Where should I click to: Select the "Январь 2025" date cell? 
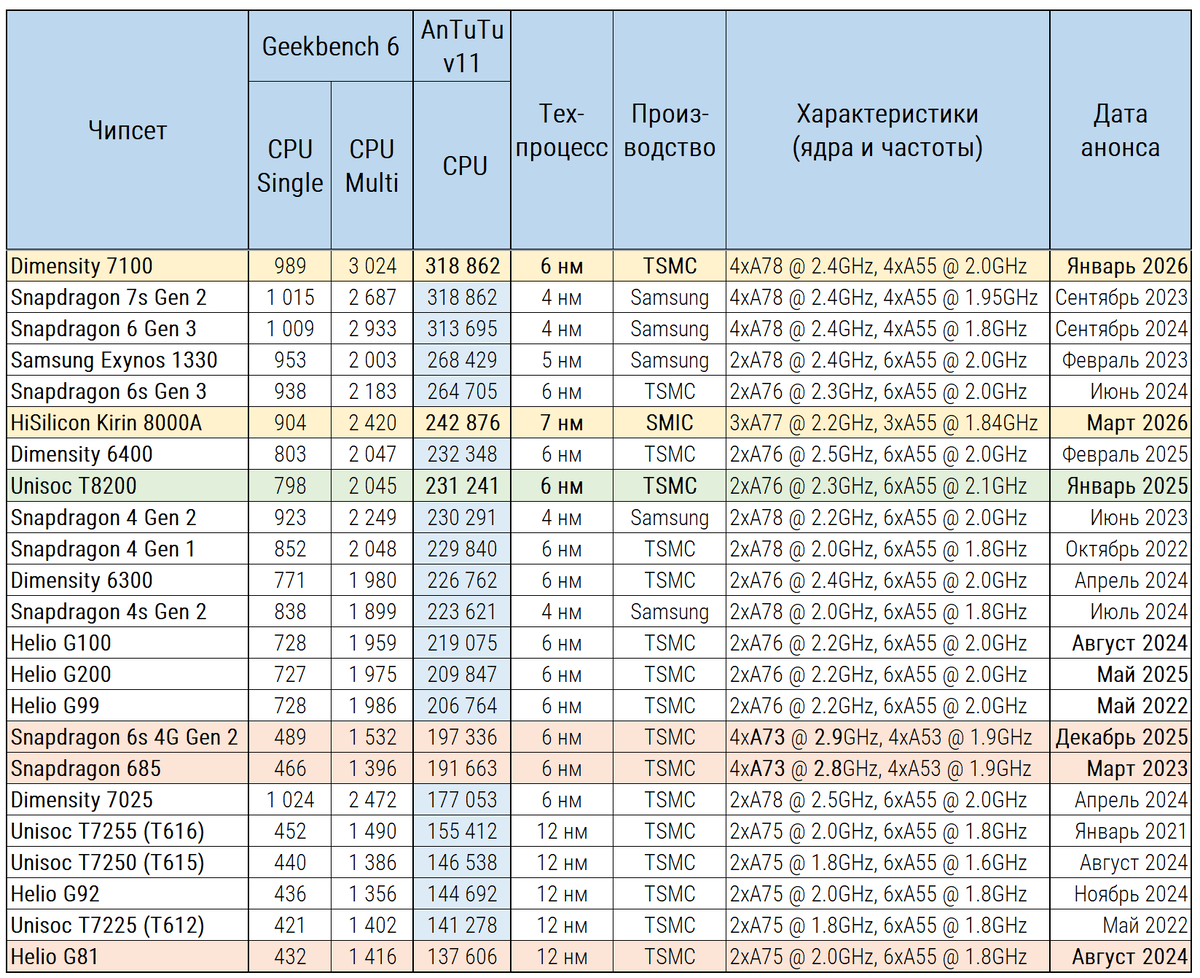[1120, 486]
